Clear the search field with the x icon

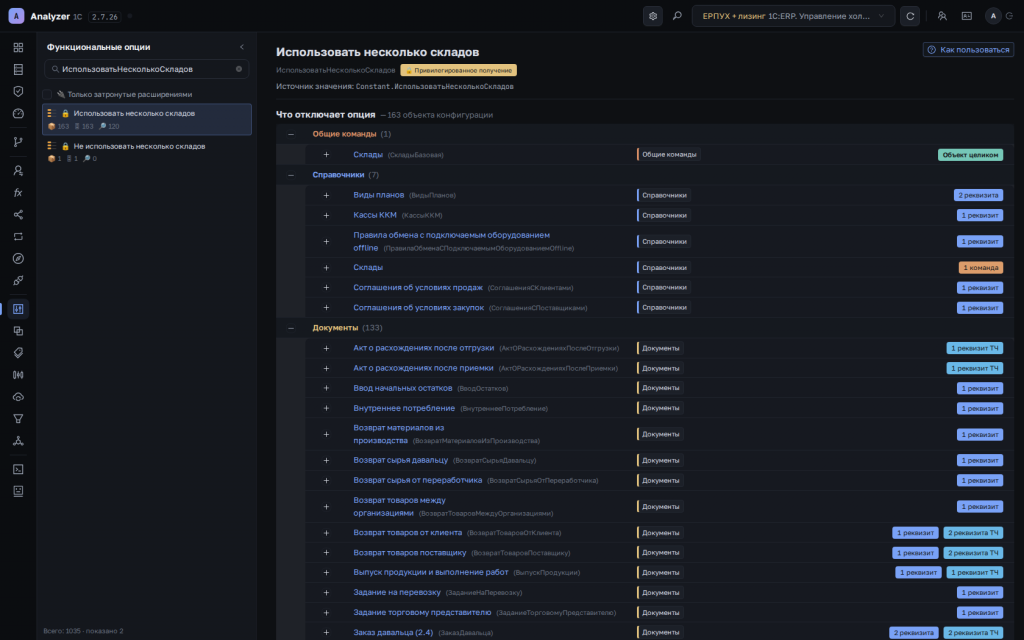[239, 69]
